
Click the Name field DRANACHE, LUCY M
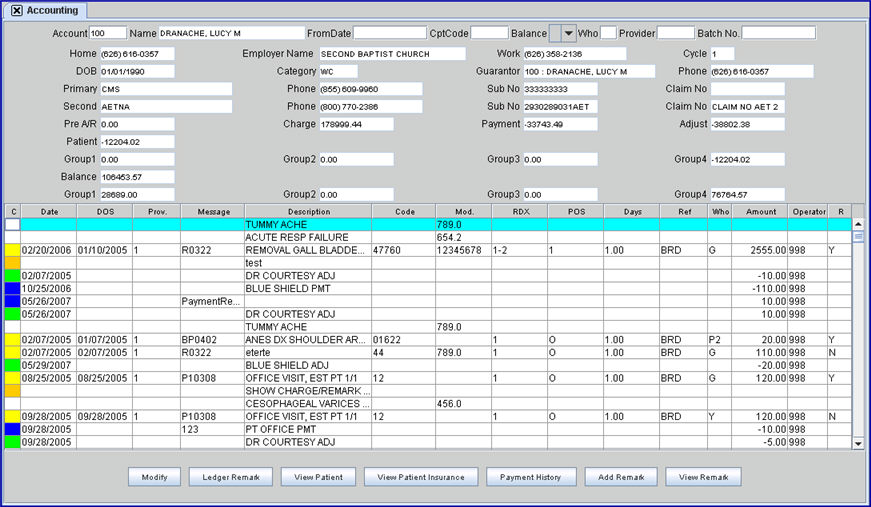(x=232, y=33)
